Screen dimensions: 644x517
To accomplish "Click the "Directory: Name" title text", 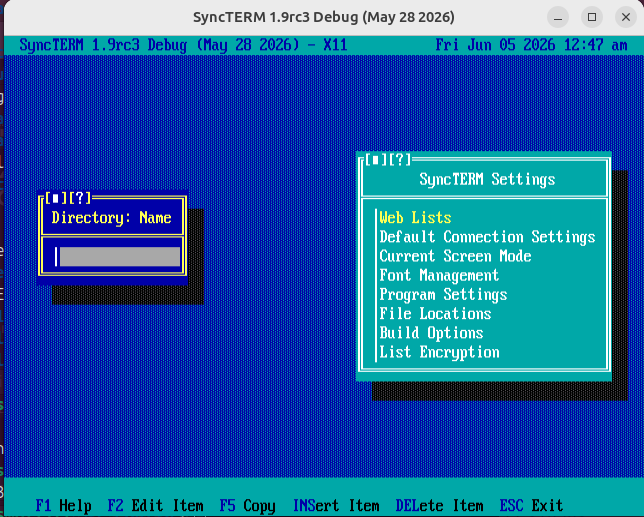I will coord(111,218).
